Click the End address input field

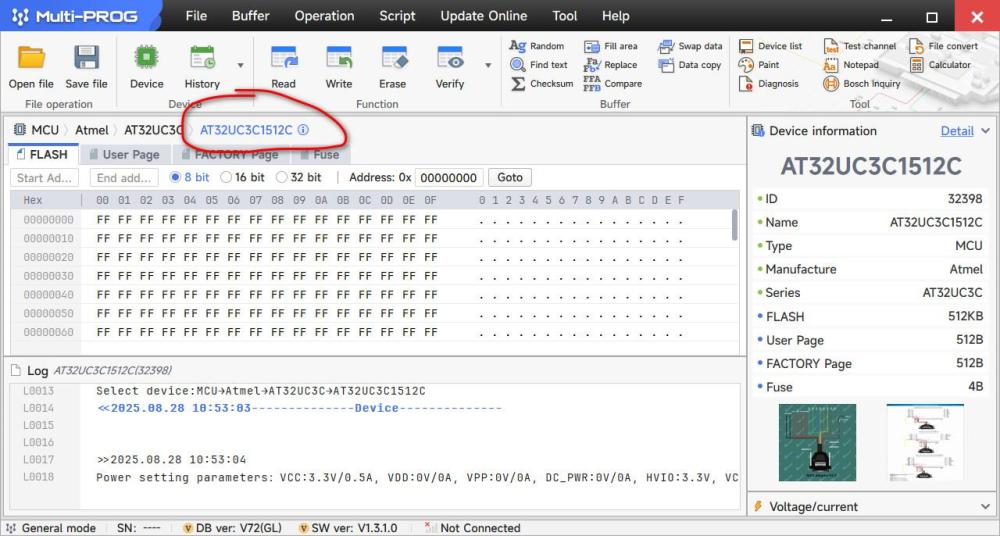point(124,177)
